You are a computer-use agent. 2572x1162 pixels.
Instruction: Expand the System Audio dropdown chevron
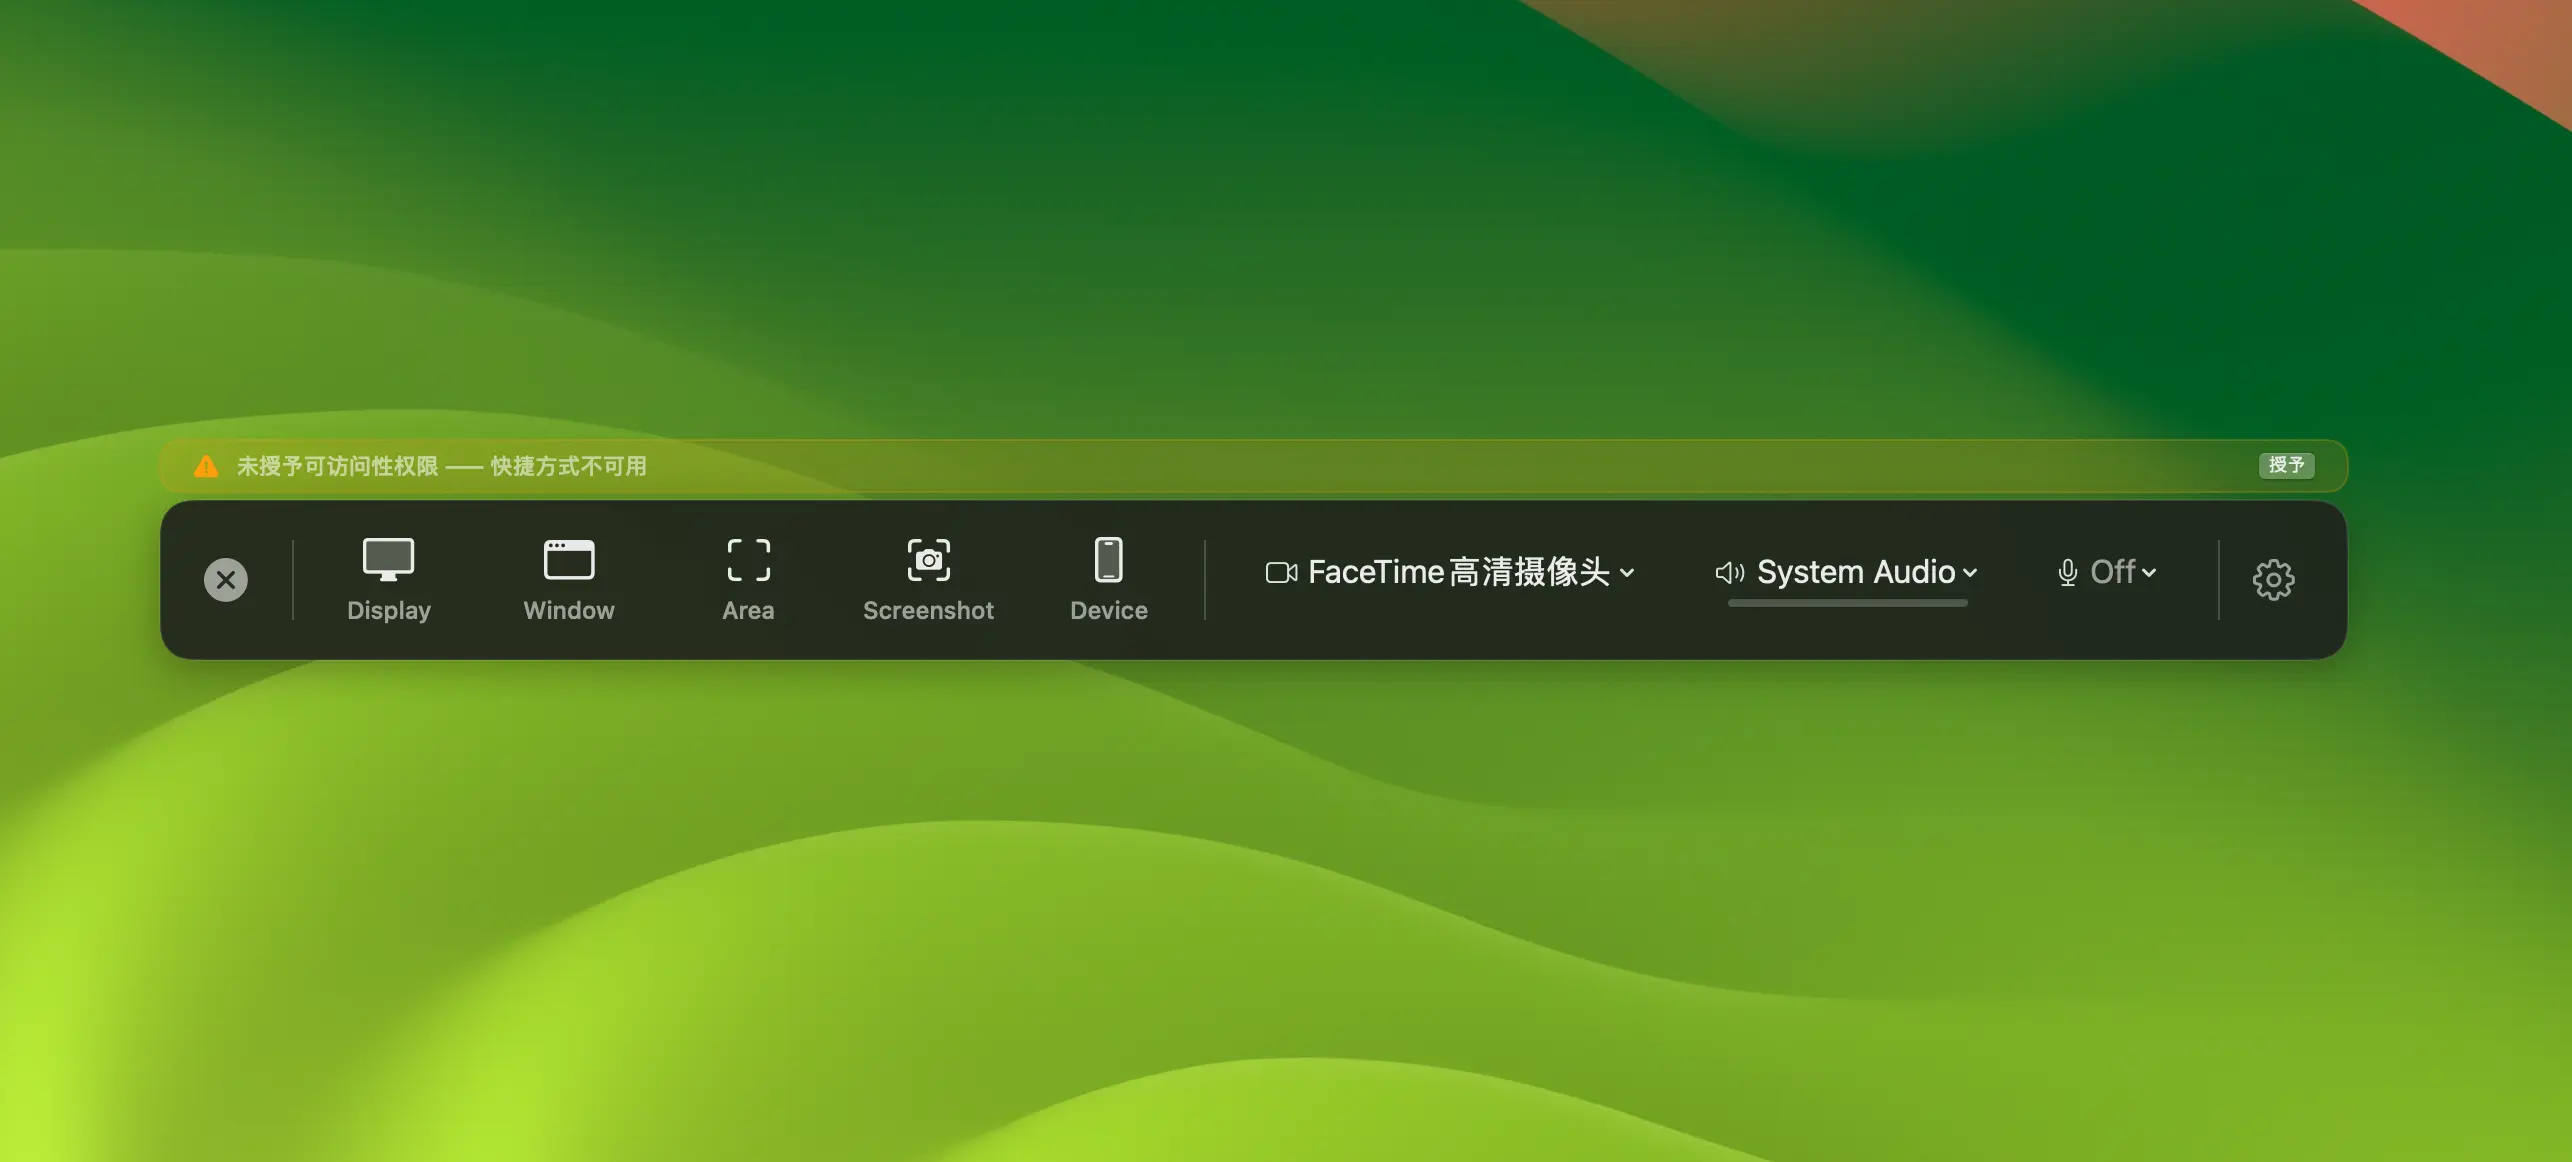pos(1970,573)
